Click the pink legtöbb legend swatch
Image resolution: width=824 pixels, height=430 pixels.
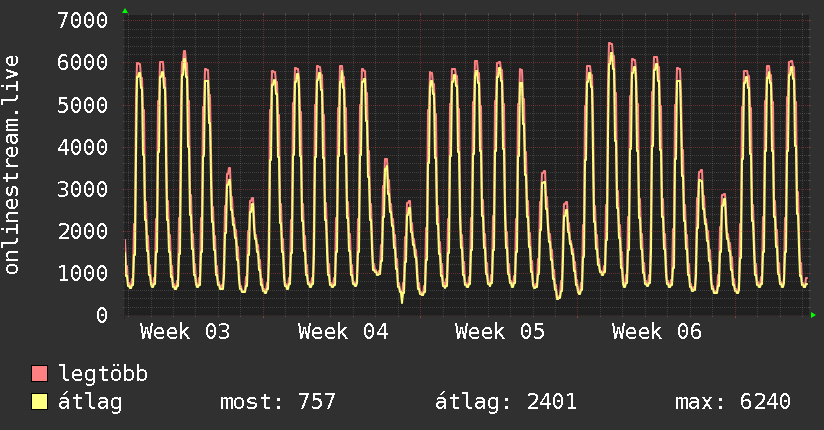click(x=39, y=373)
